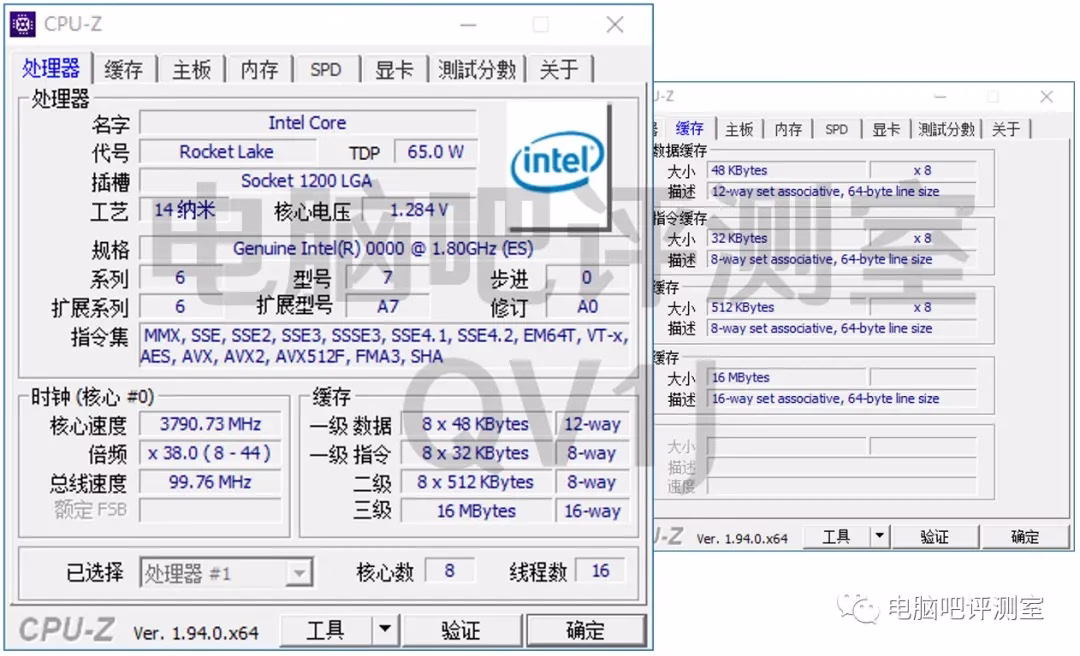Open the 主板 tab in front window
Screen dimensions: 1080x656
coord(191,69)
